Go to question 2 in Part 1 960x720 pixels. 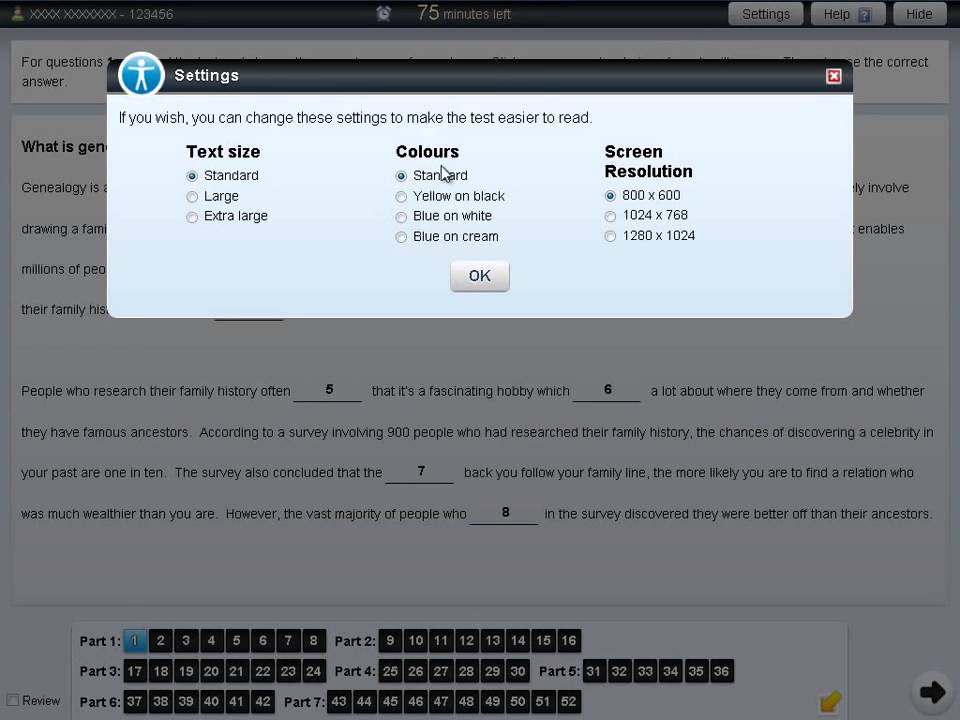160,641
